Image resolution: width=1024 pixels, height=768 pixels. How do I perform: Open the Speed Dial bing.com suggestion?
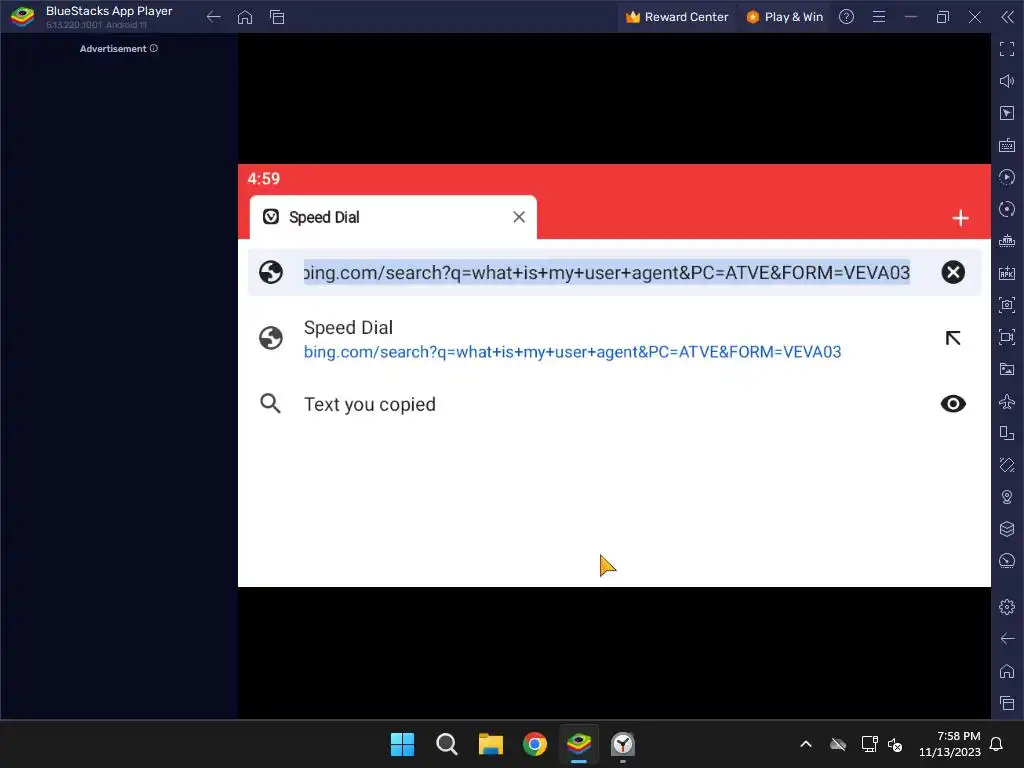click(614, 338)
